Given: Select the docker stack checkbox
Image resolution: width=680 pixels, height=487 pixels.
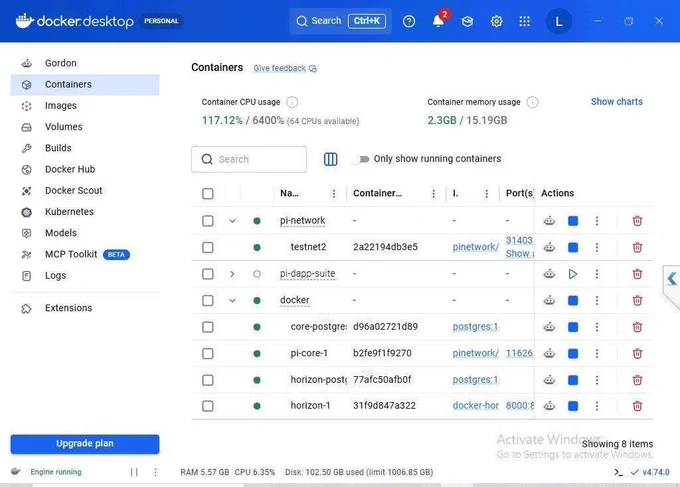Looking at the screenshot, I should coord(208,301).
